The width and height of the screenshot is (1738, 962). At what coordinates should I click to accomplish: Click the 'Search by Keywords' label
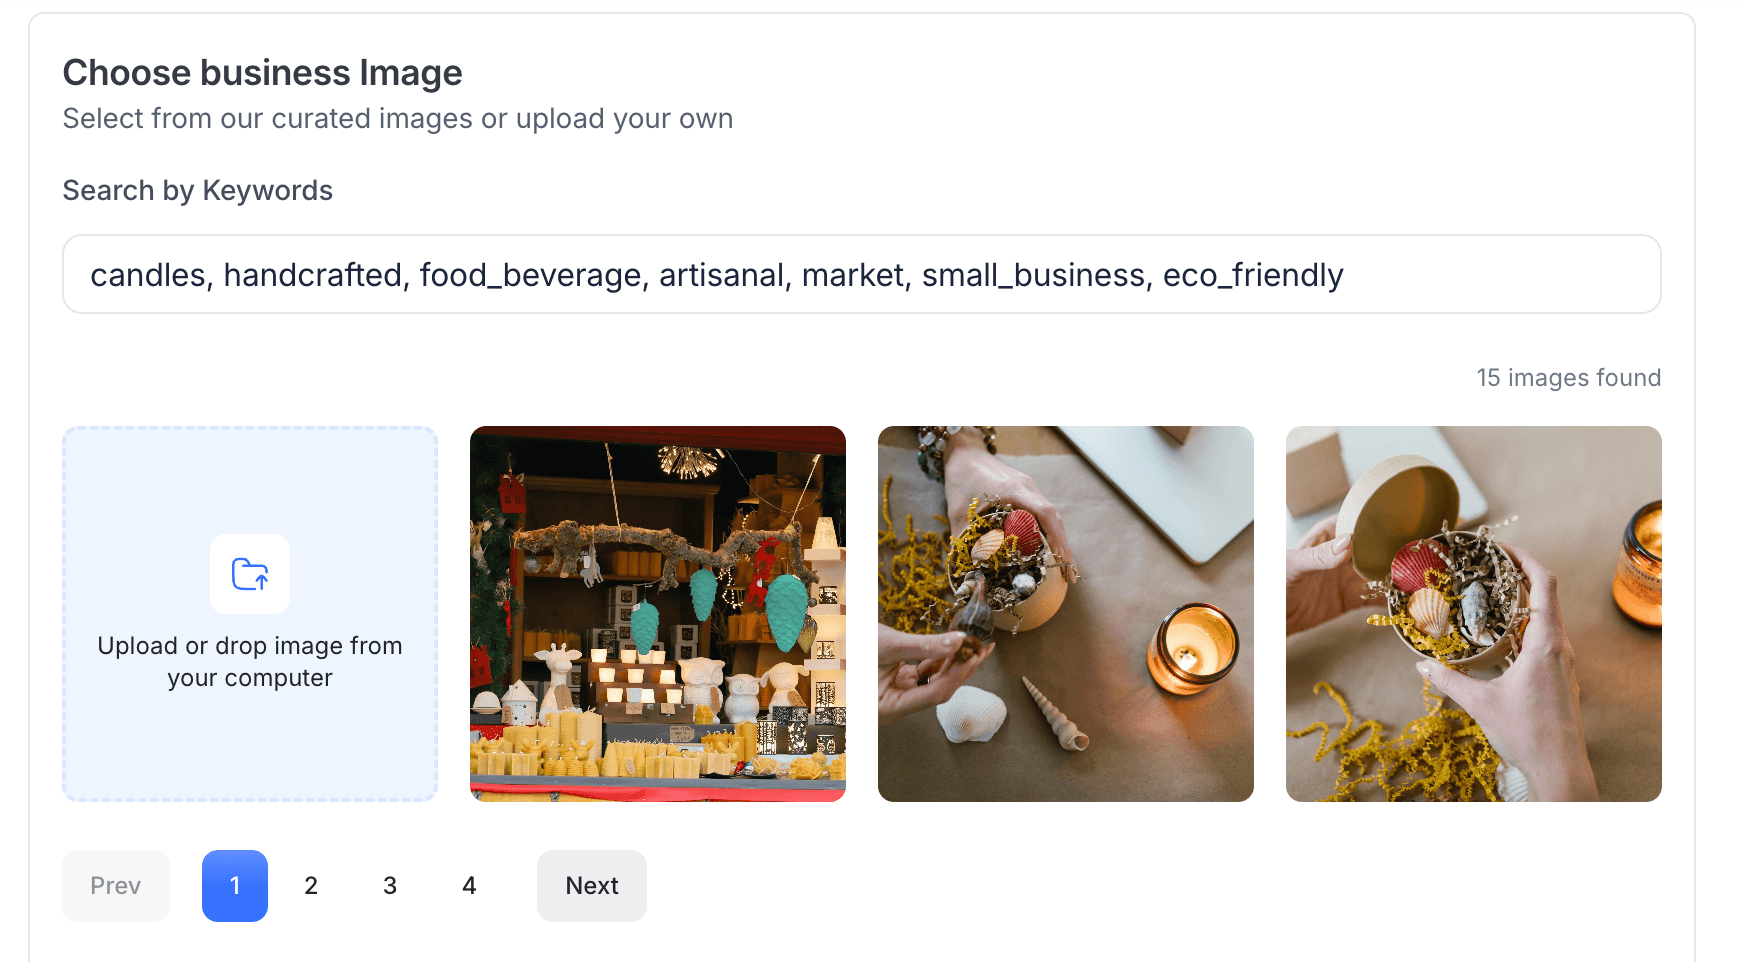[x=198, y=190]
